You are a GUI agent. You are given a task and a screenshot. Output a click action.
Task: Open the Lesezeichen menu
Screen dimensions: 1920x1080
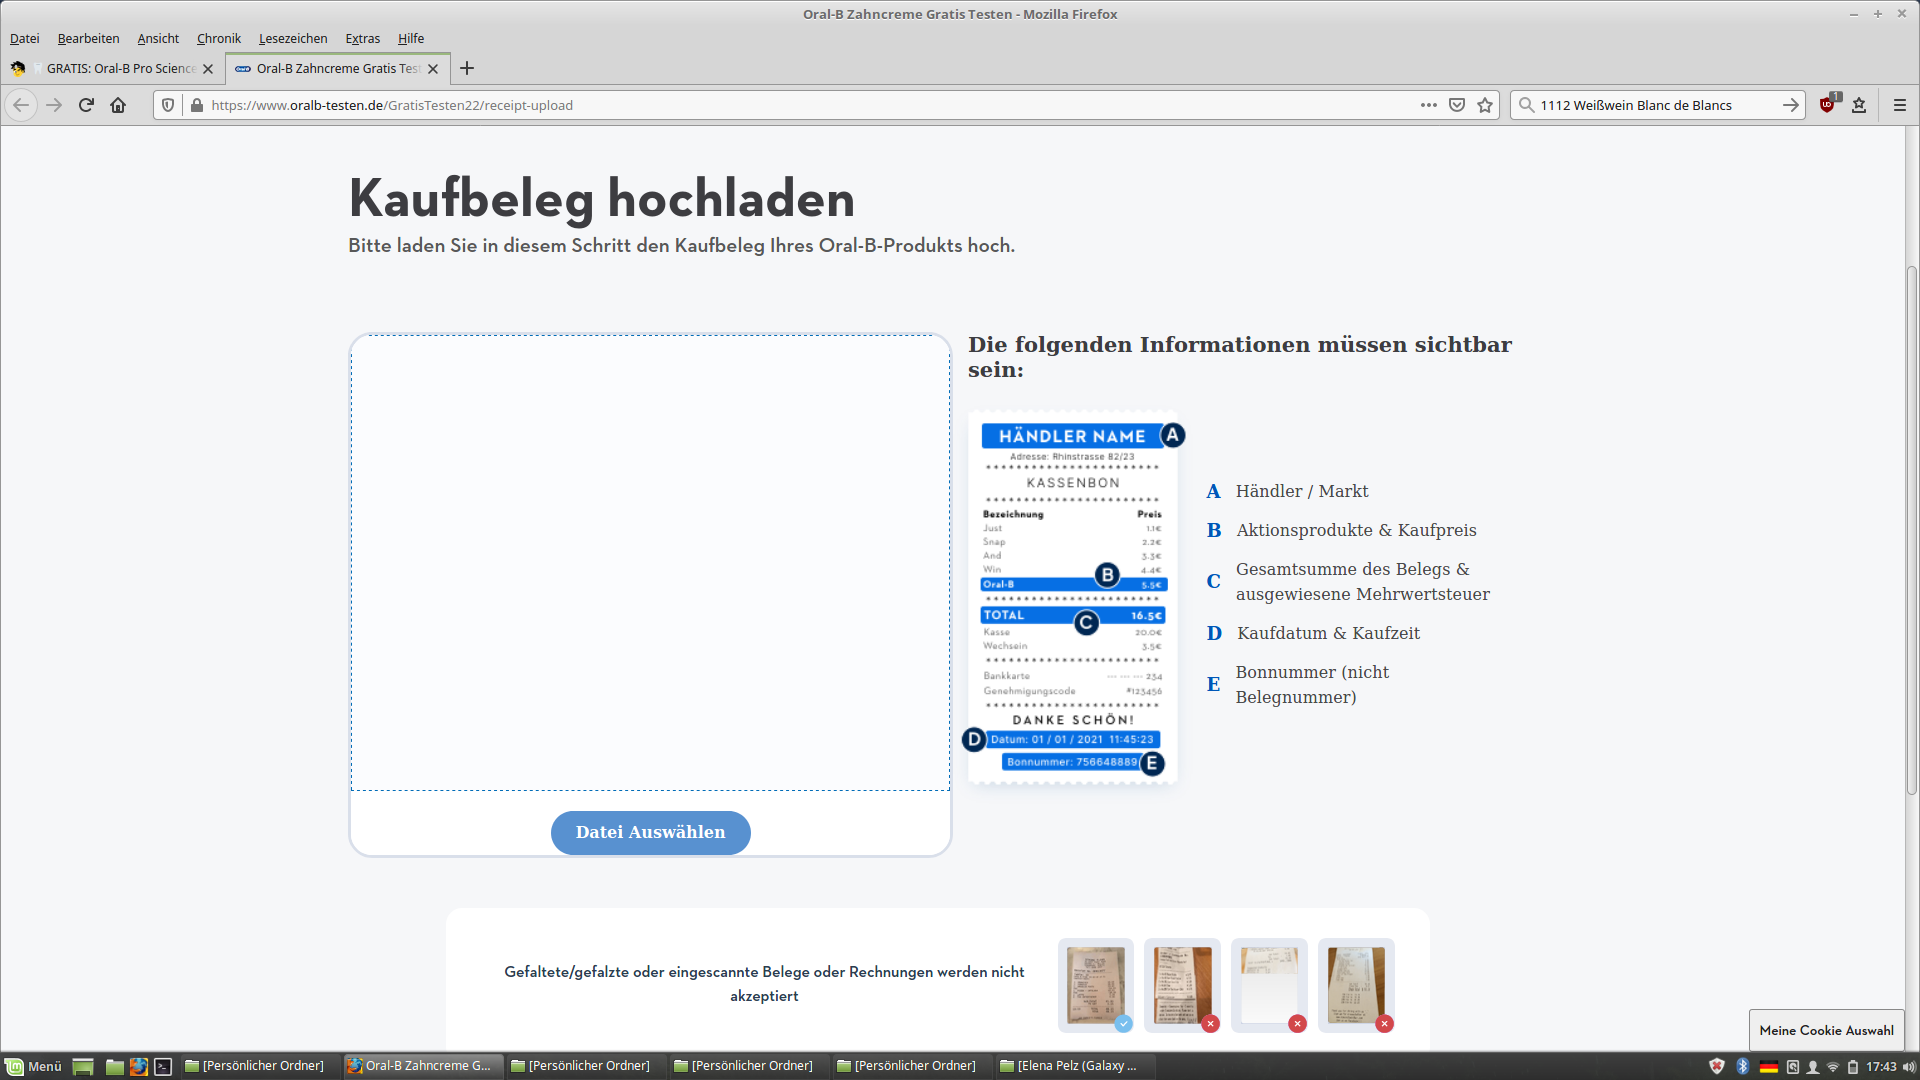click(x=293, y=38)
